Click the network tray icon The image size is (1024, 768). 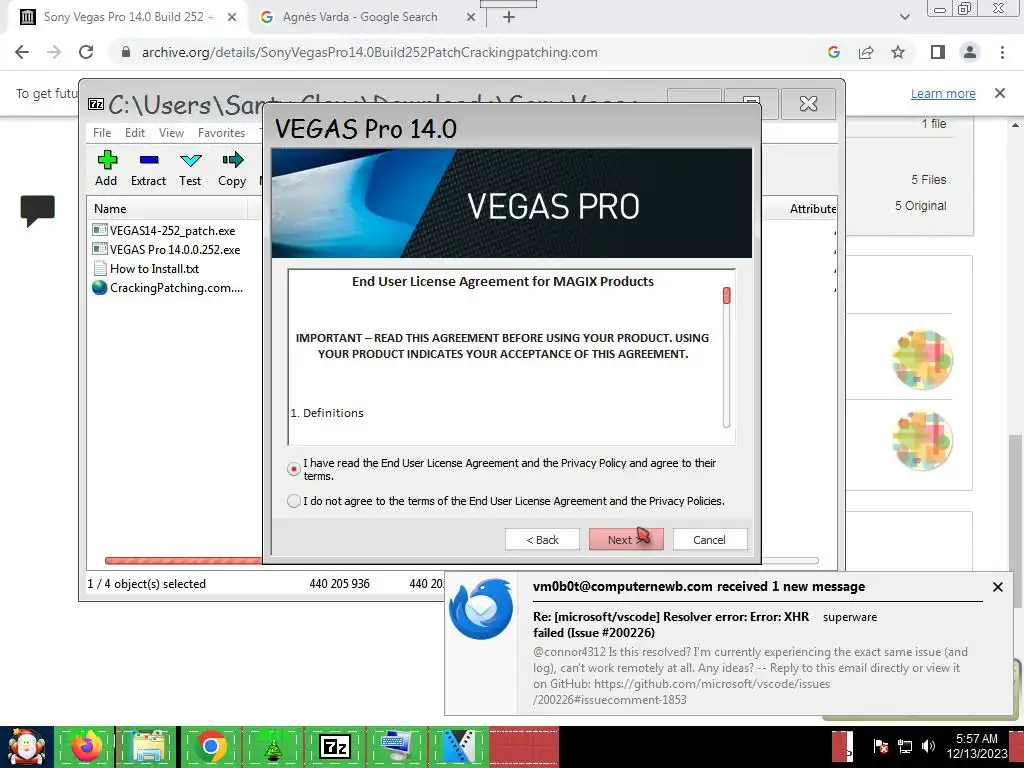click(904, 746)
